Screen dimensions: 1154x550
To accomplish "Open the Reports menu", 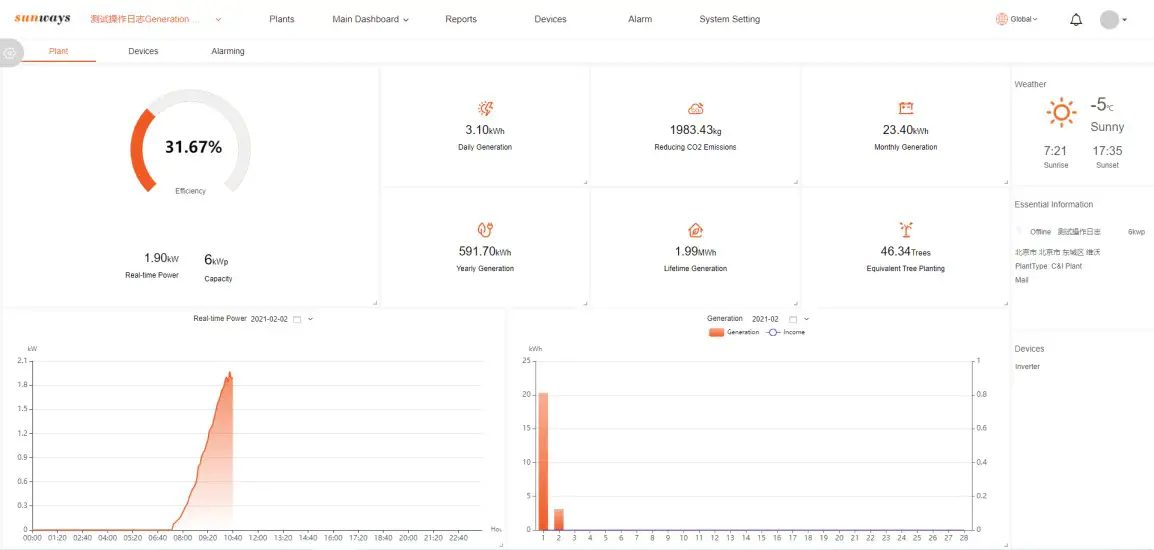I will 461,19.
